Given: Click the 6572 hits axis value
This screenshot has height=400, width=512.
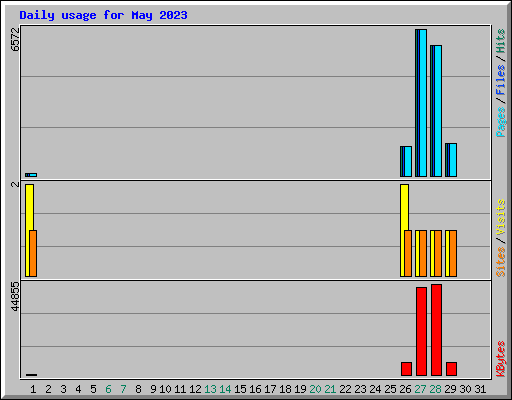Looking at the screenshot, I should (15, 39).
